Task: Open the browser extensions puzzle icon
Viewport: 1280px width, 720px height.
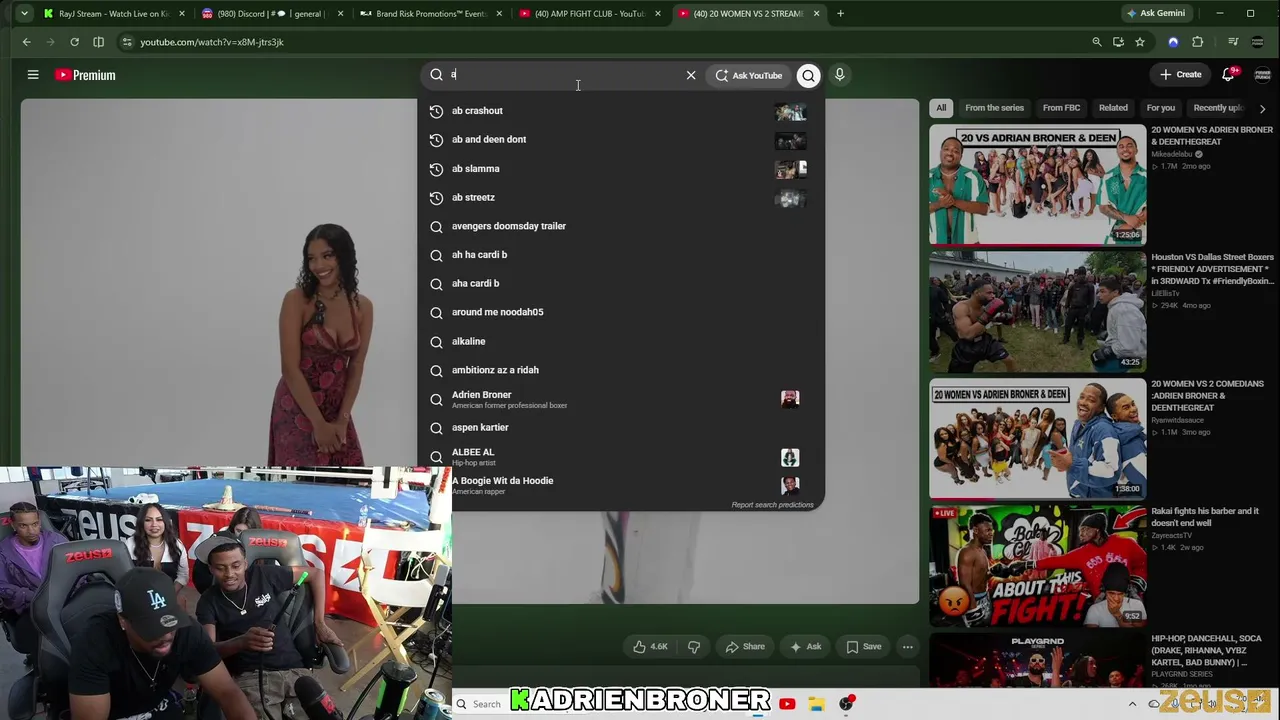Action: point(1197,42)
